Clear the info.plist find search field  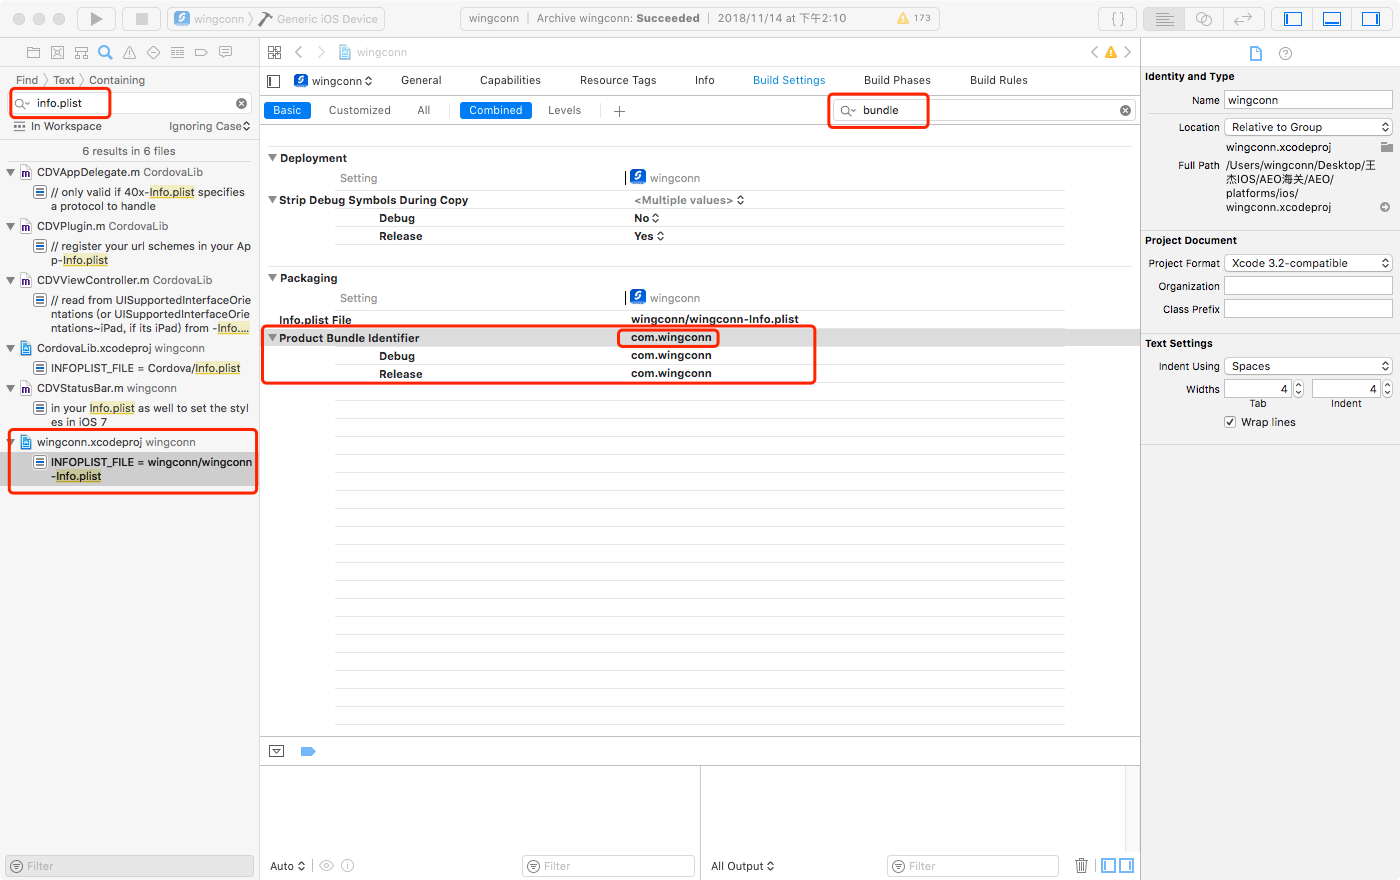point(241,103)
